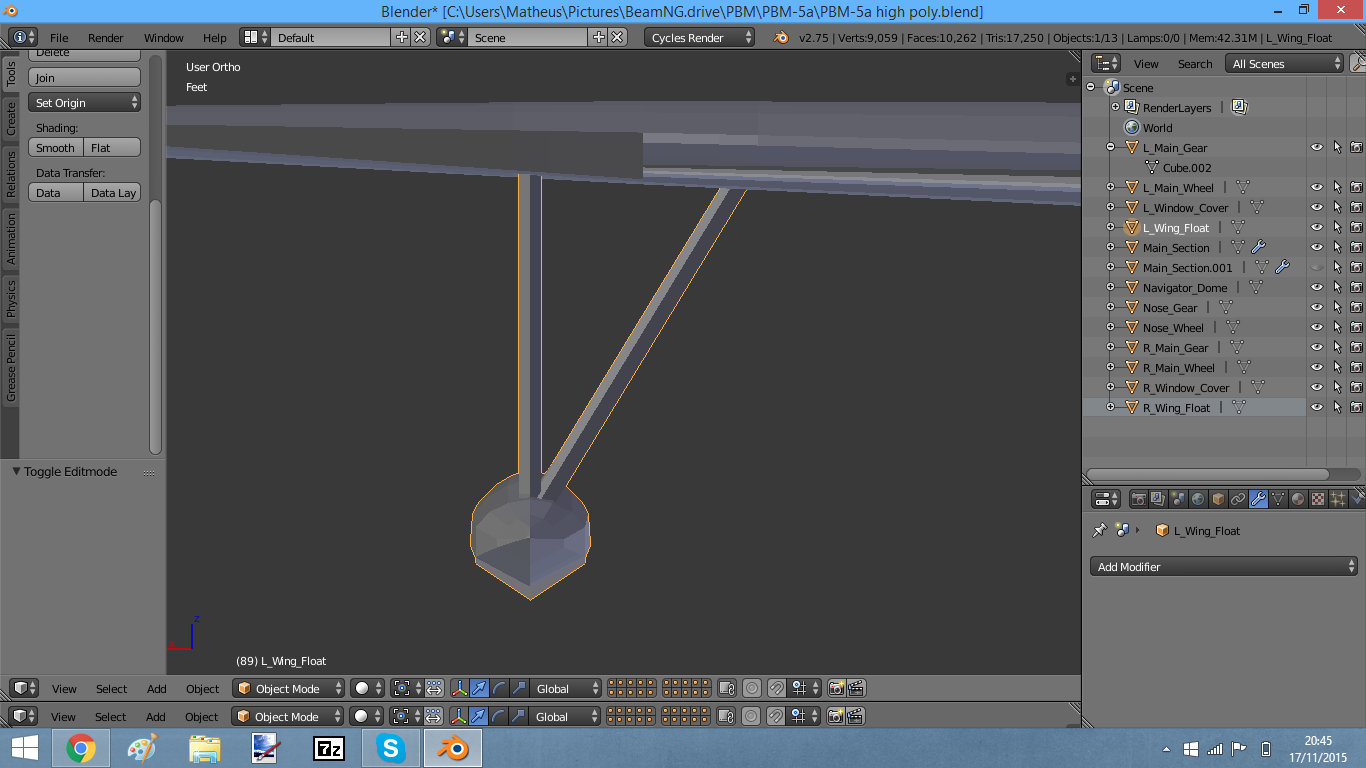Click the Blender logo icon in info bar

pos(780,37)
